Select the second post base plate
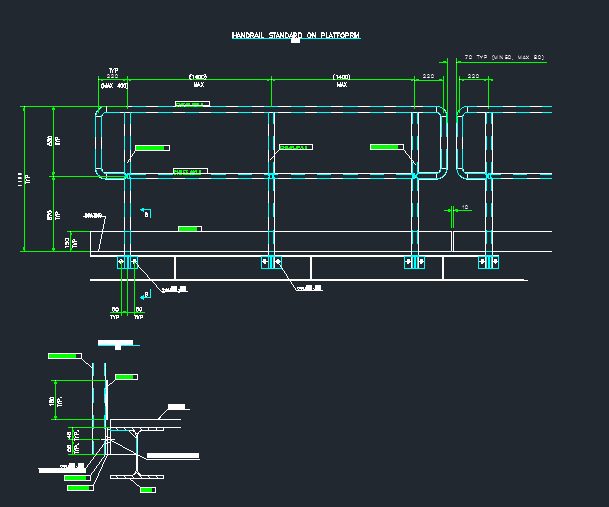609x507 pixels. pyautogui.click(x=270, y=263)
